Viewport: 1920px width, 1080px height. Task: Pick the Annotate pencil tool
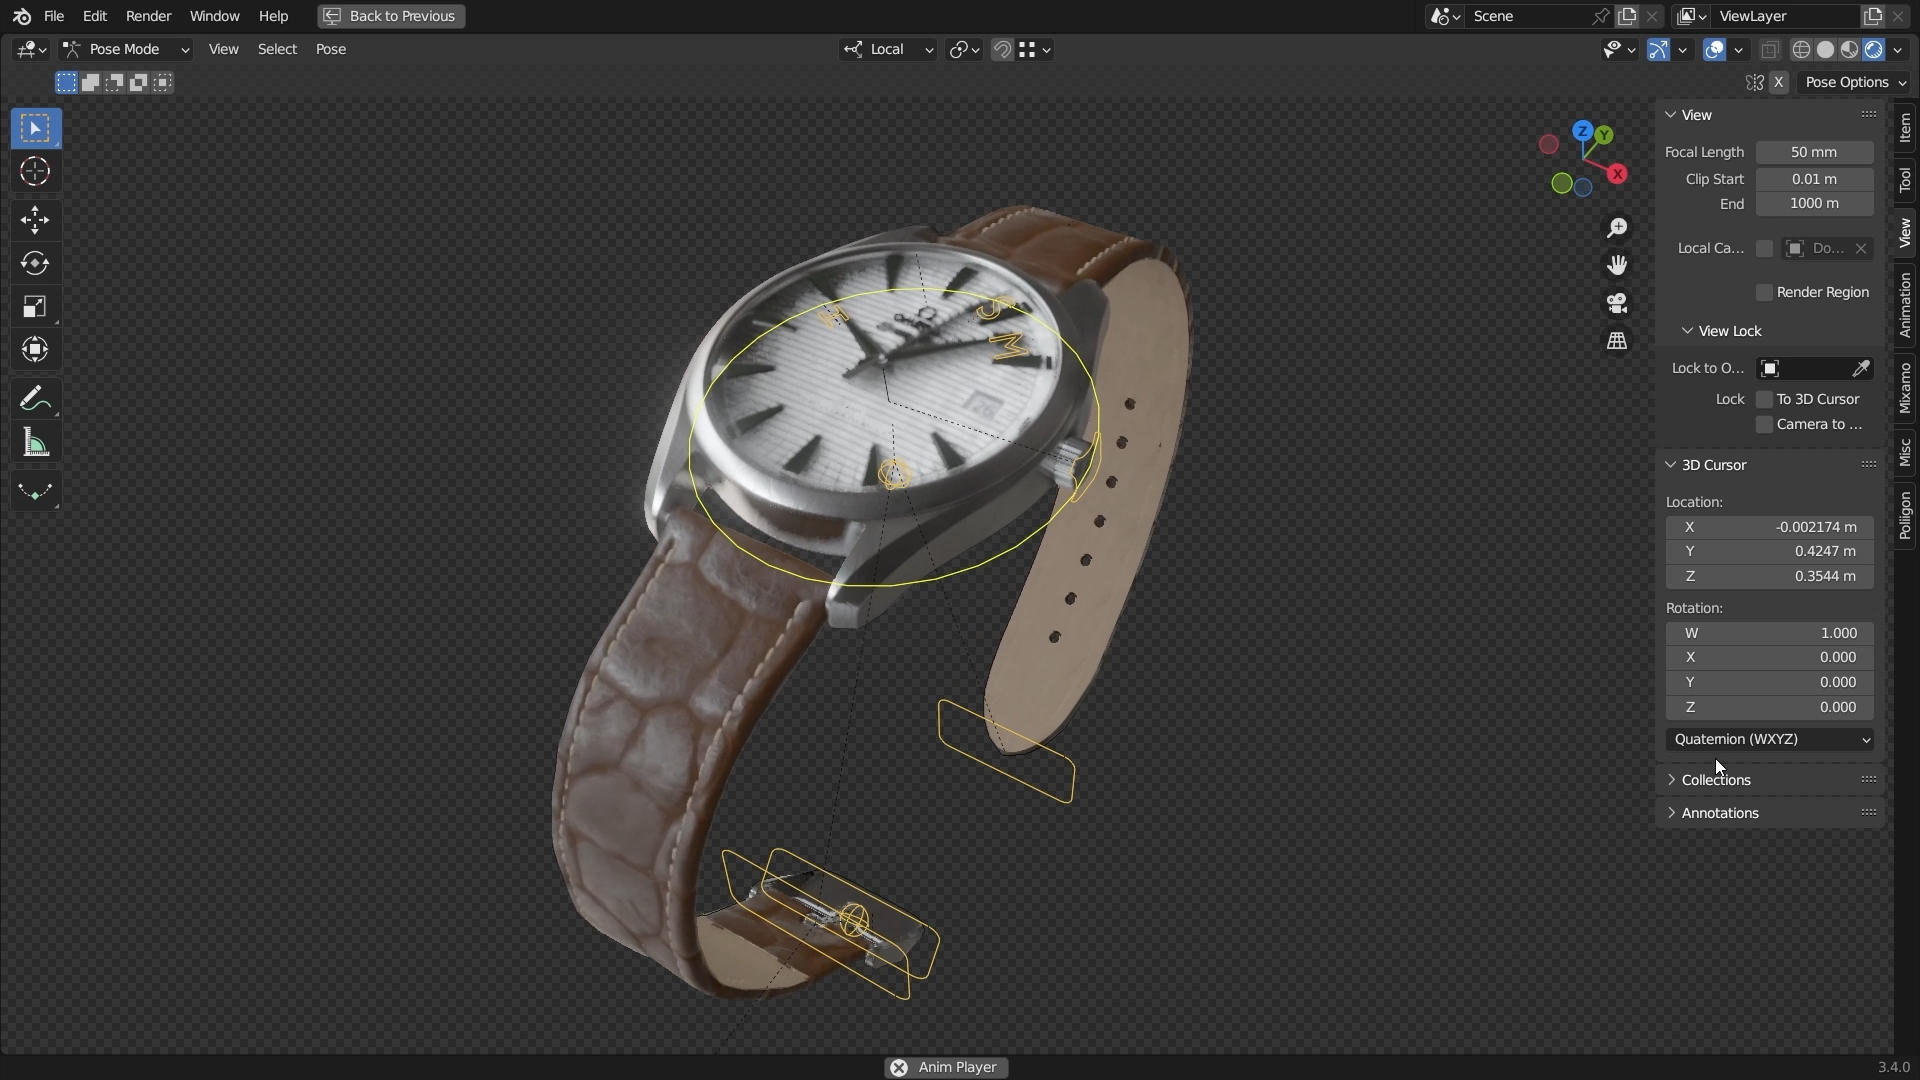[x=35, y=399]
